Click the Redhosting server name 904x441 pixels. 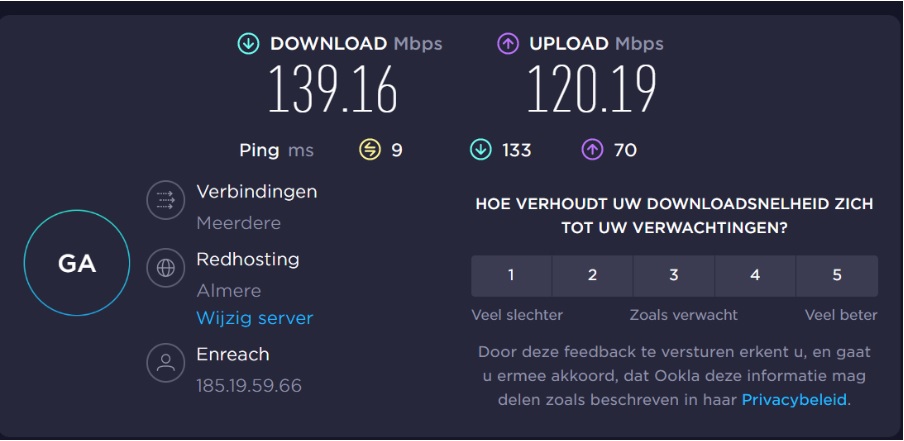coord(248,259)
